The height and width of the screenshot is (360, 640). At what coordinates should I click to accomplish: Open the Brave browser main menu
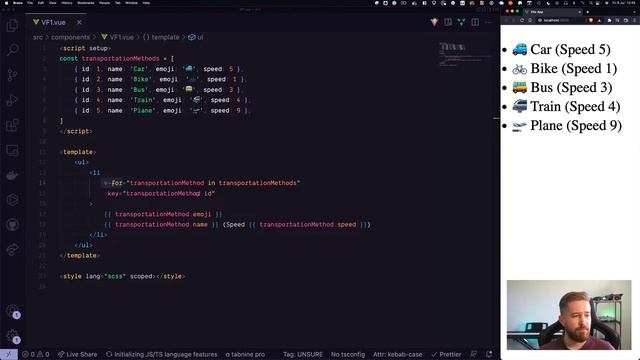[x=634, y=20]
